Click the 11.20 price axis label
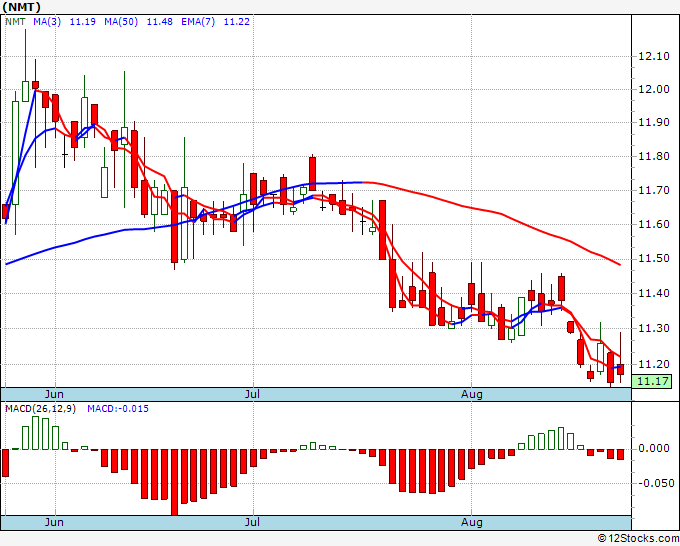The image size is (680, 546). click(x=654, y=364)
